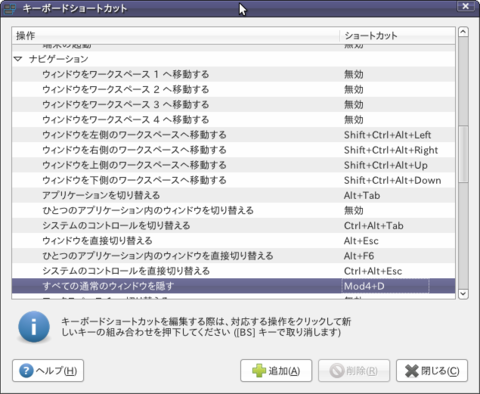Click the disabled 削除(R) button
The height and width of the screenshot is (394, 480).
[x=354, y=370]
